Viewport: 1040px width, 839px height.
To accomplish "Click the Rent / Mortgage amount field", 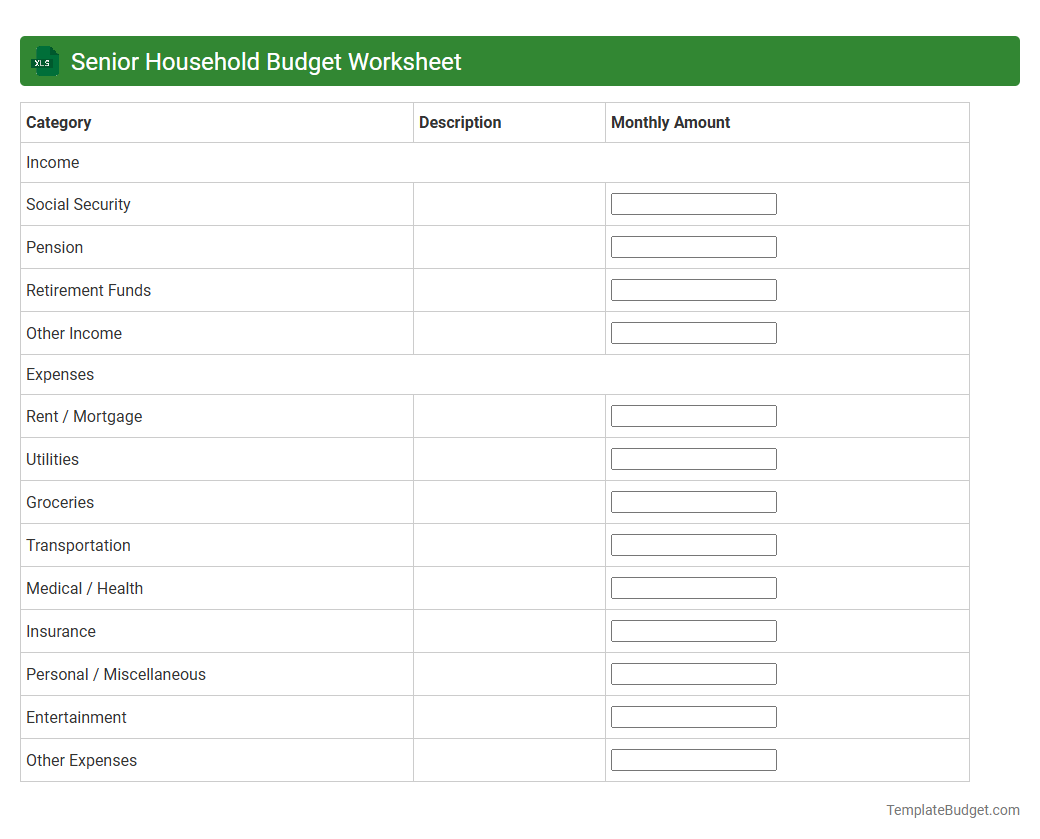I will click(693, 415).
